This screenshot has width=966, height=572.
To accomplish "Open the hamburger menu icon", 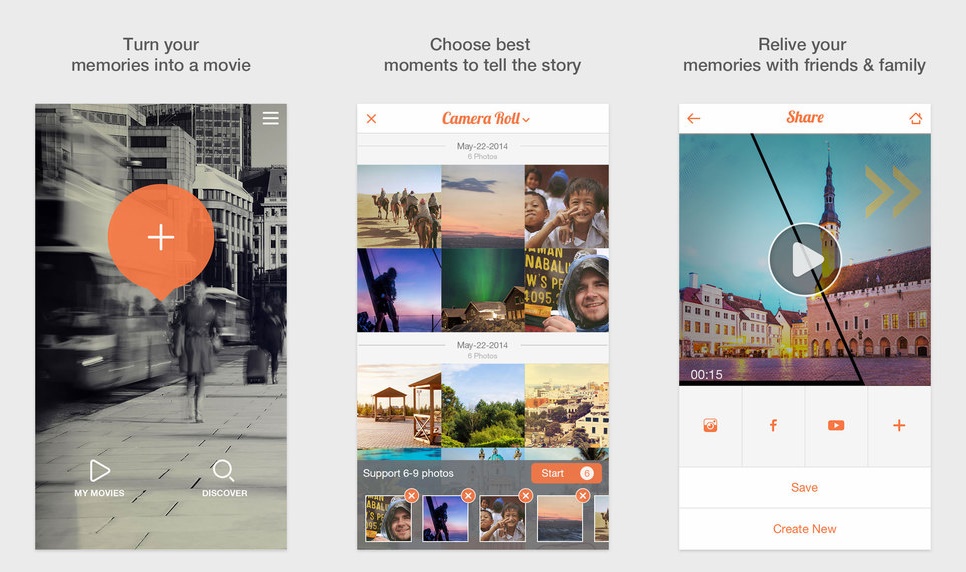I will tap(270, 118).
